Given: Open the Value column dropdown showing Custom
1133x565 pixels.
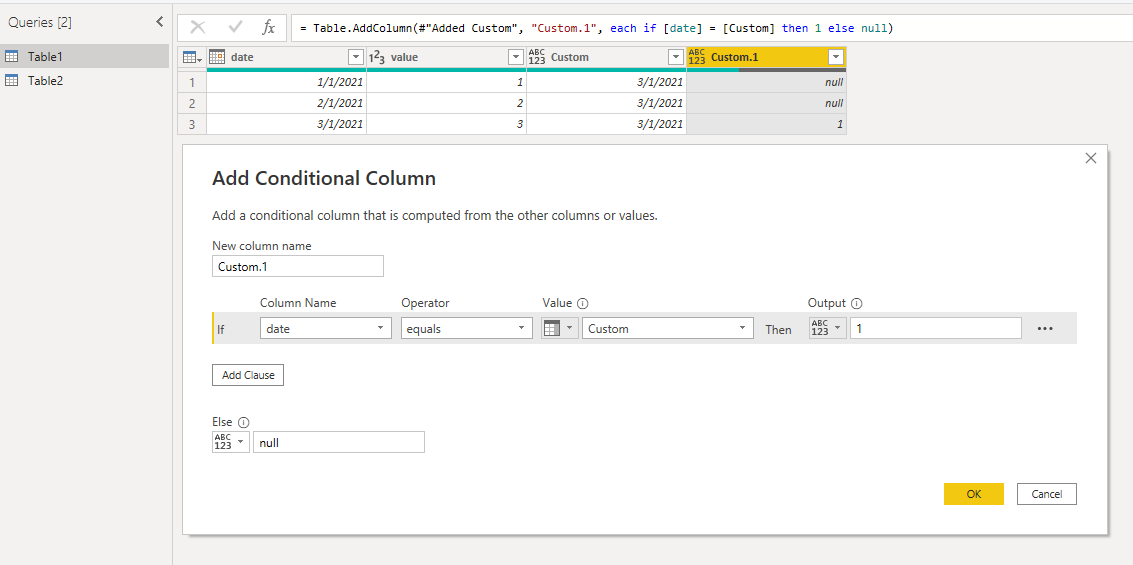Looking at the screenshot, I should pyautogui.click(x=668, y=328).
